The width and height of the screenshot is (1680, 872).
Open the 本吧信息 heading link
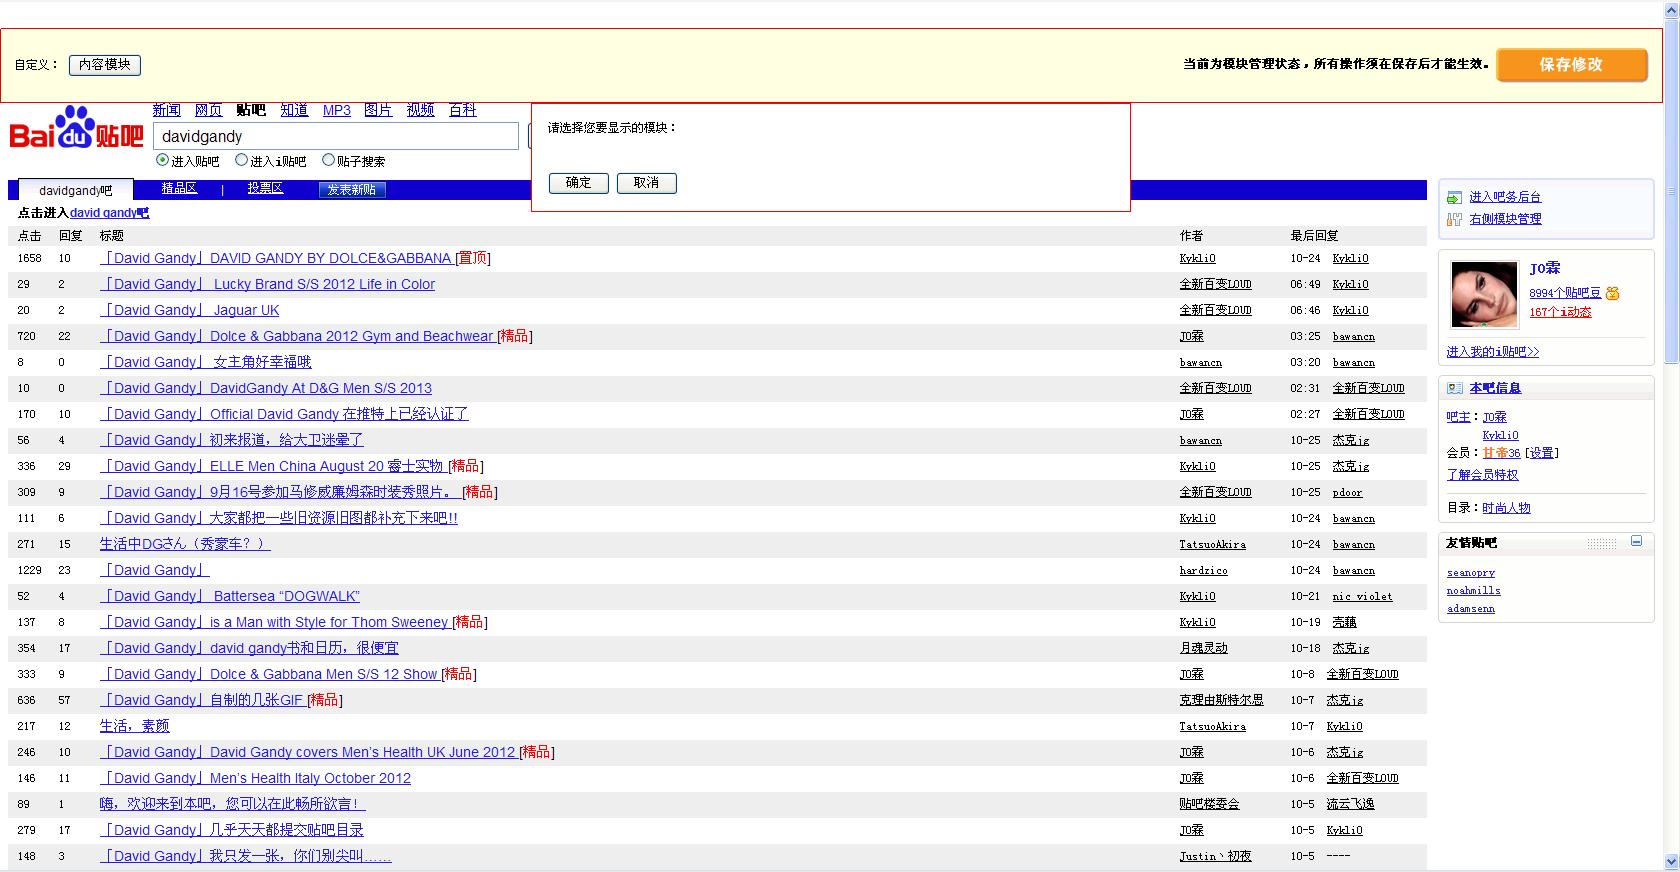click(x=1495, y=388)
